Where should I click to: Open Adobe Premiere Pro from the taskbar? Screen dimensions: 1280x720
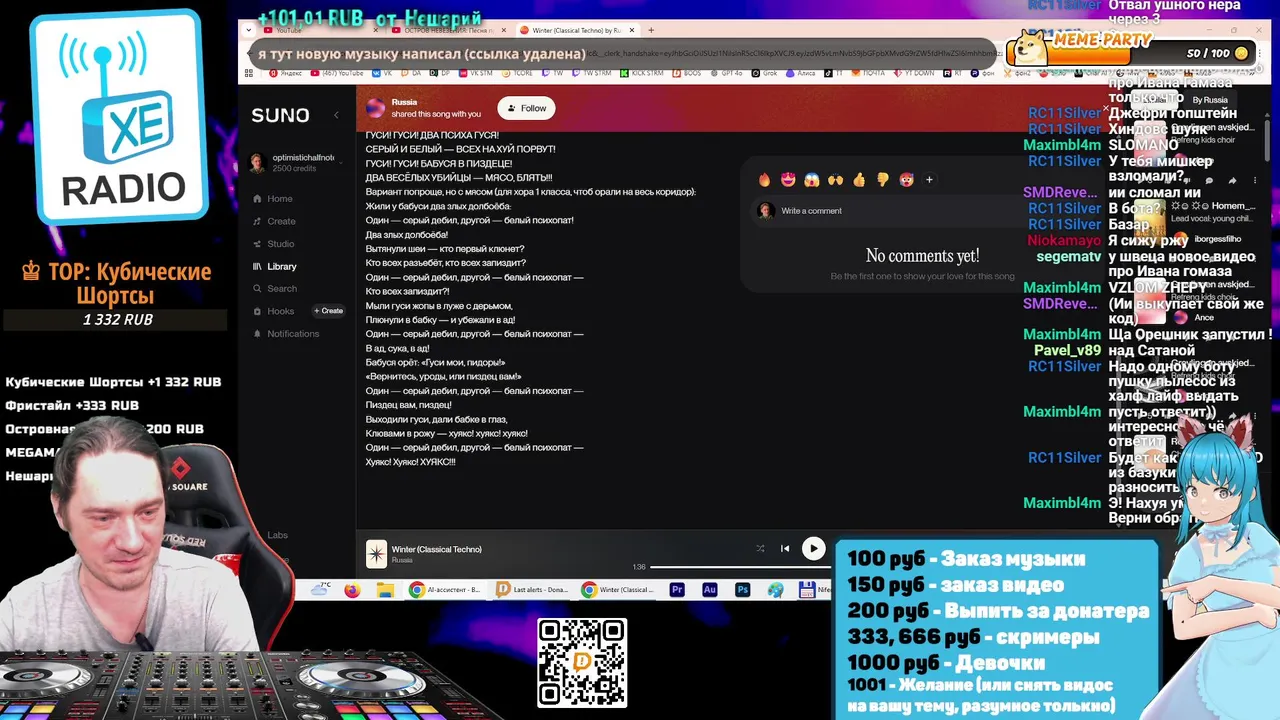tap(677, 590)
